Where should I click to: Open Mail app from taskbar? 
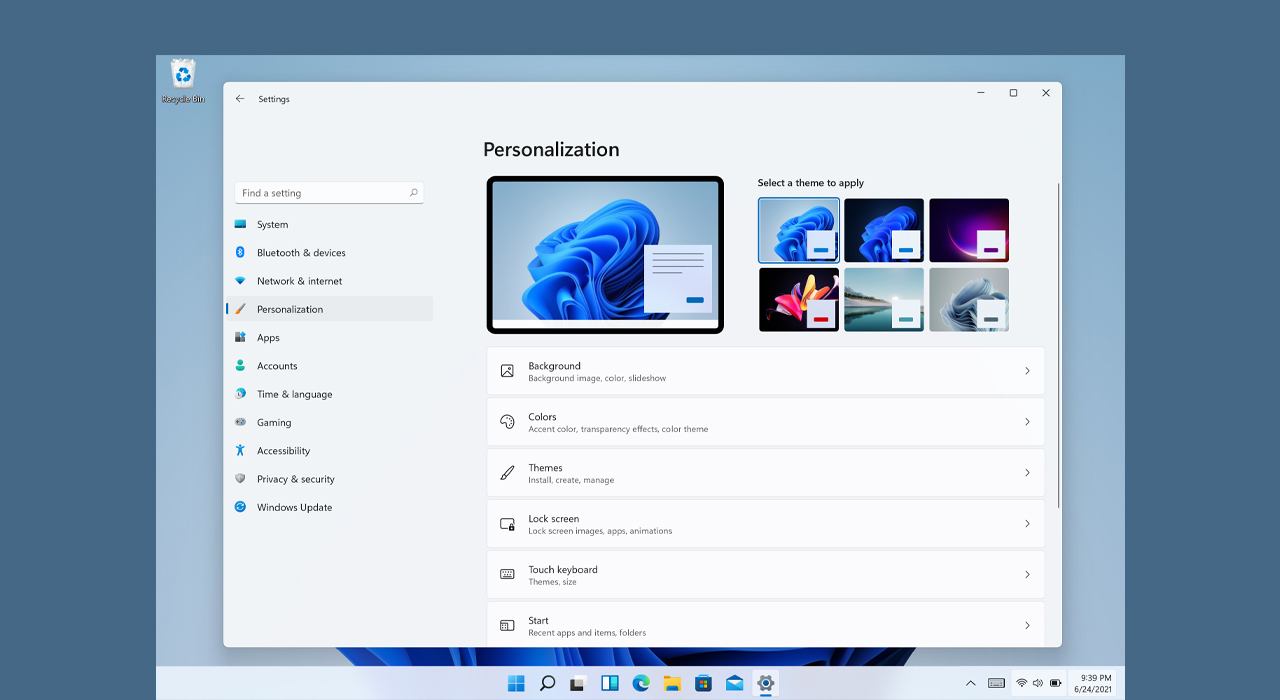pyautogui.click(x=734, y=683)
